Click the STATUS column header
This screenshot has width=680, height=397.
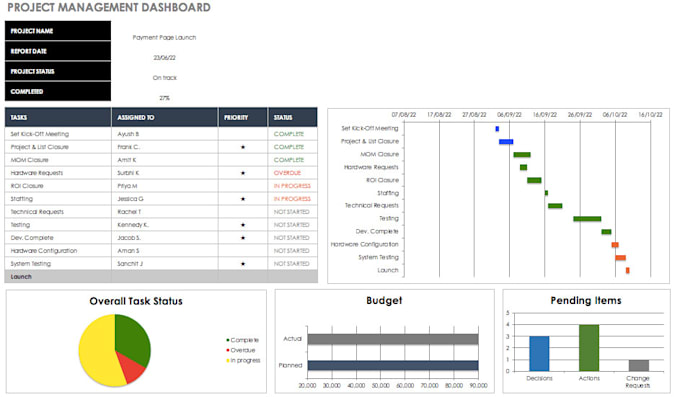point(293,117)
